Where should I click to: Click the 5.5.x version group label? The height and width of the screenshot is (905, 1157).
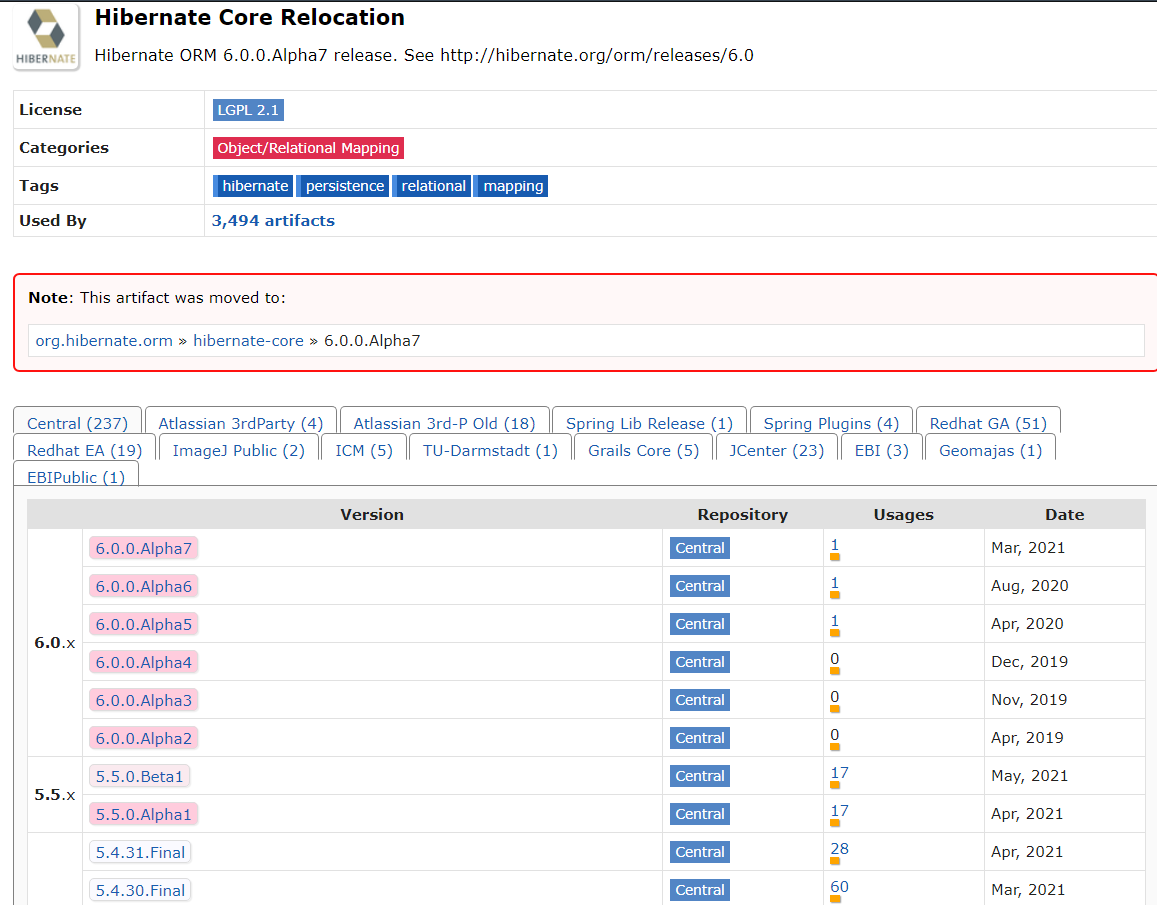coord(55,795)
